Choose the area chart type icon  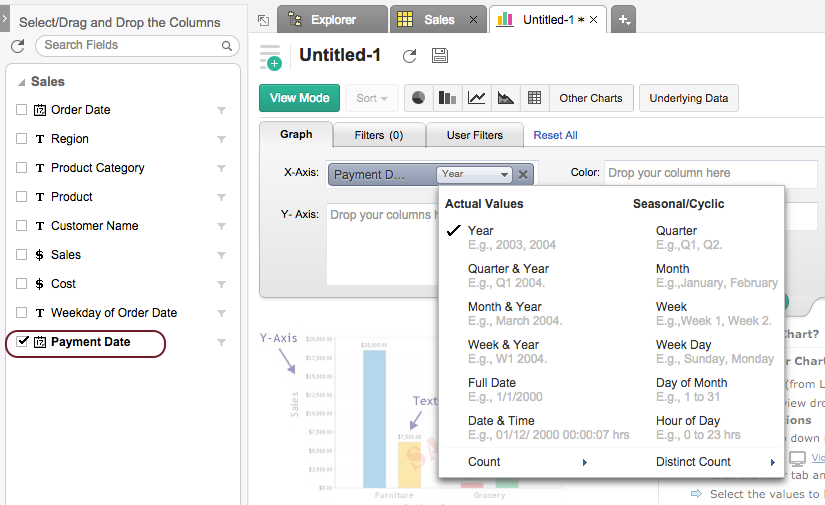506,98
